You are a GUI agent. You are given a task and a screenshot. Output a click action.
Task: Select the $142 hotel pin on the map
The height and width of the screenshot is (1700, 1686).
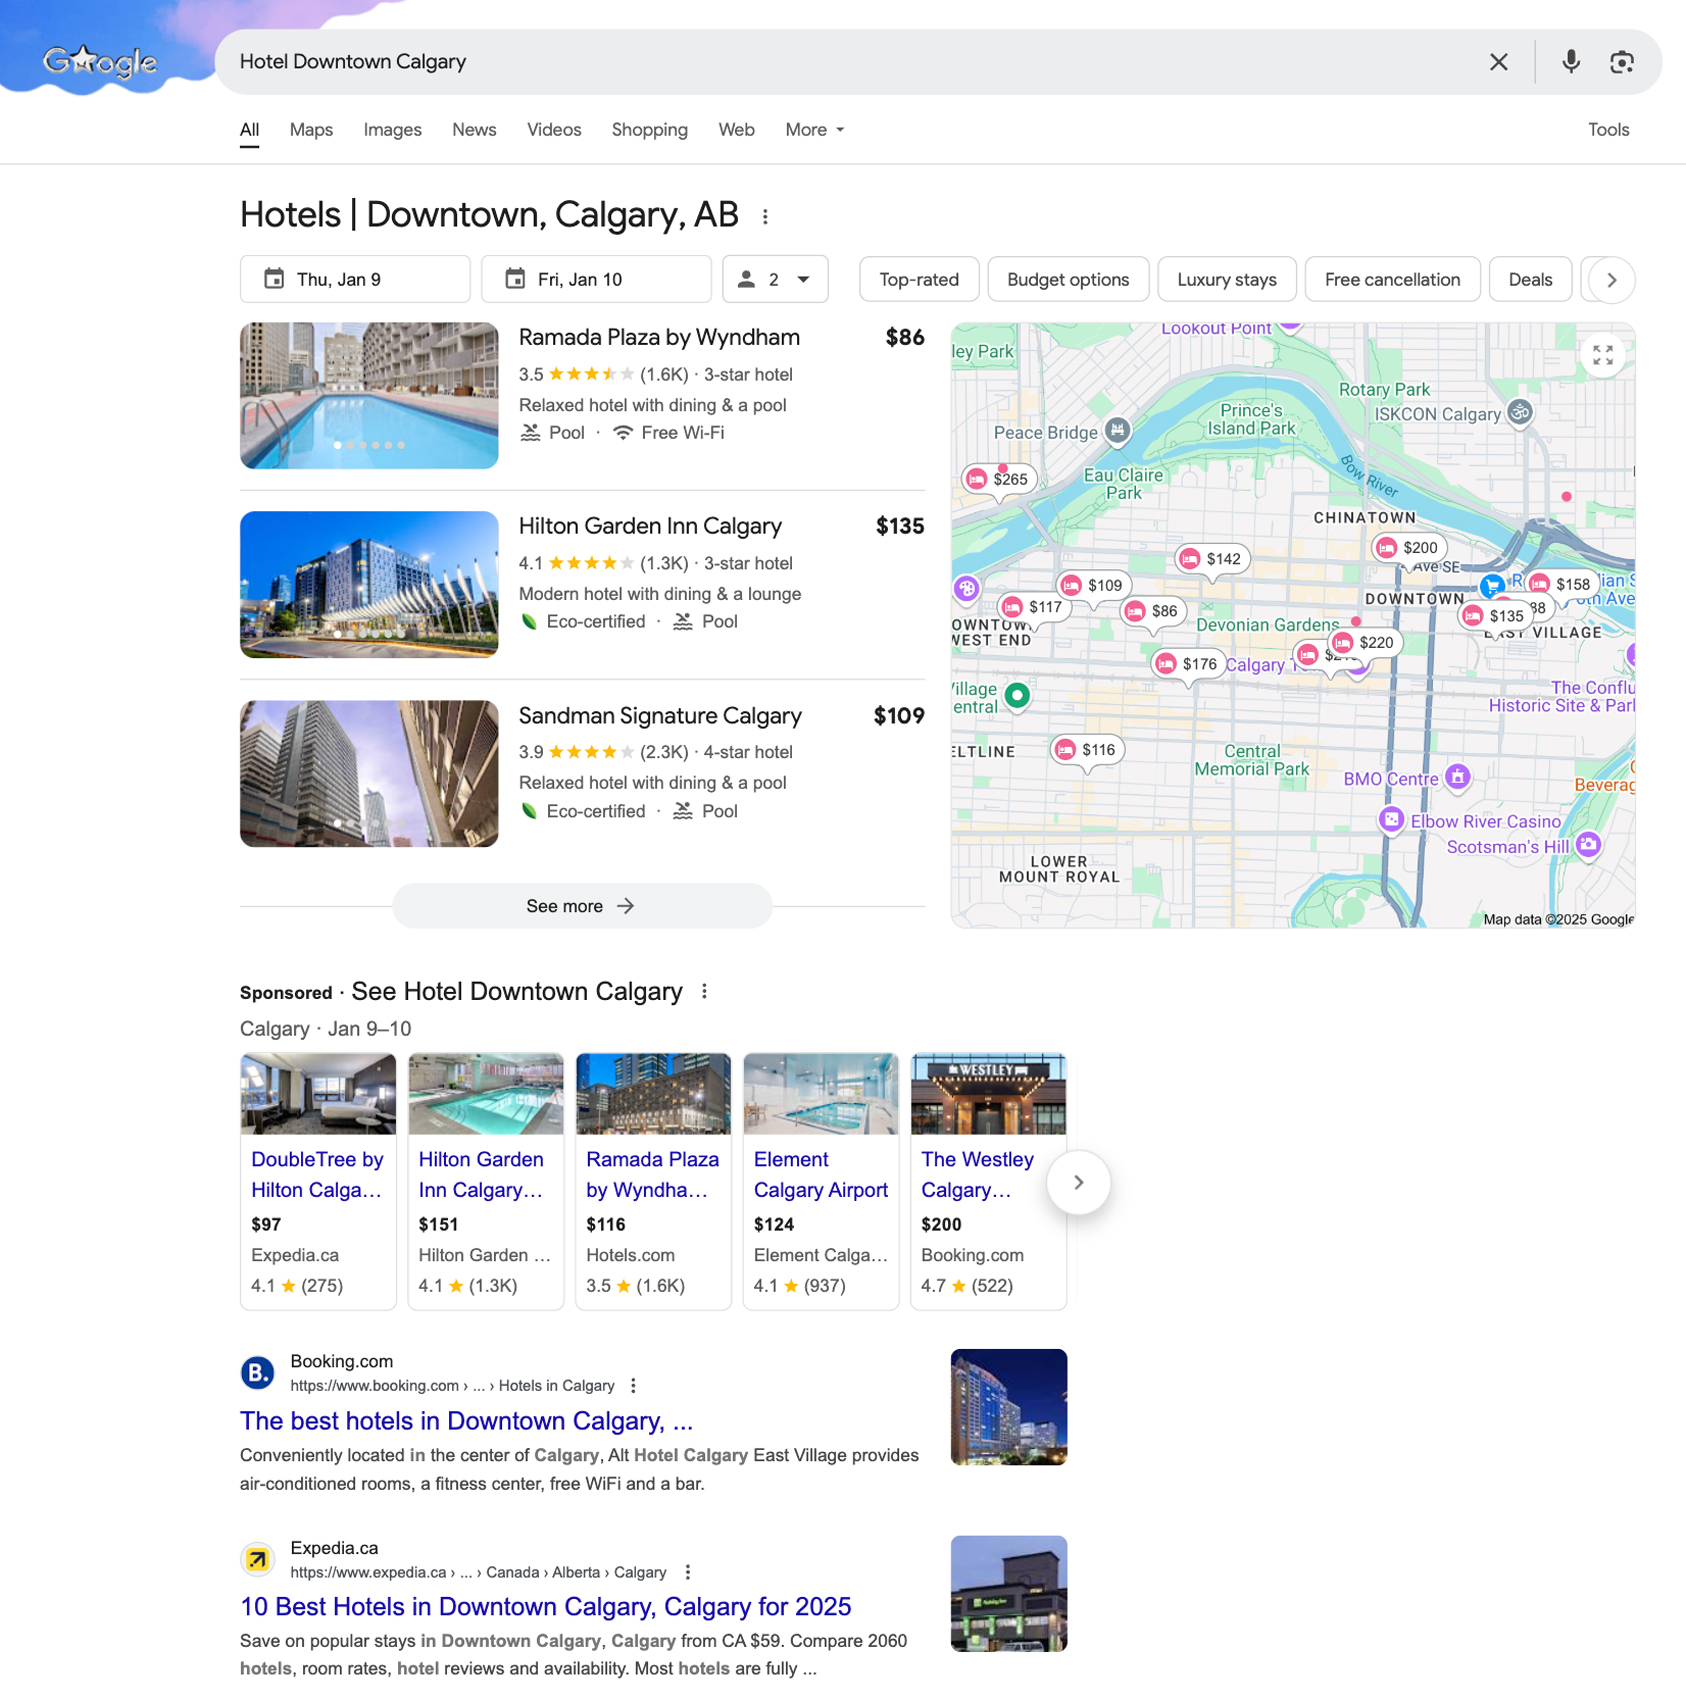[1210, 559]
